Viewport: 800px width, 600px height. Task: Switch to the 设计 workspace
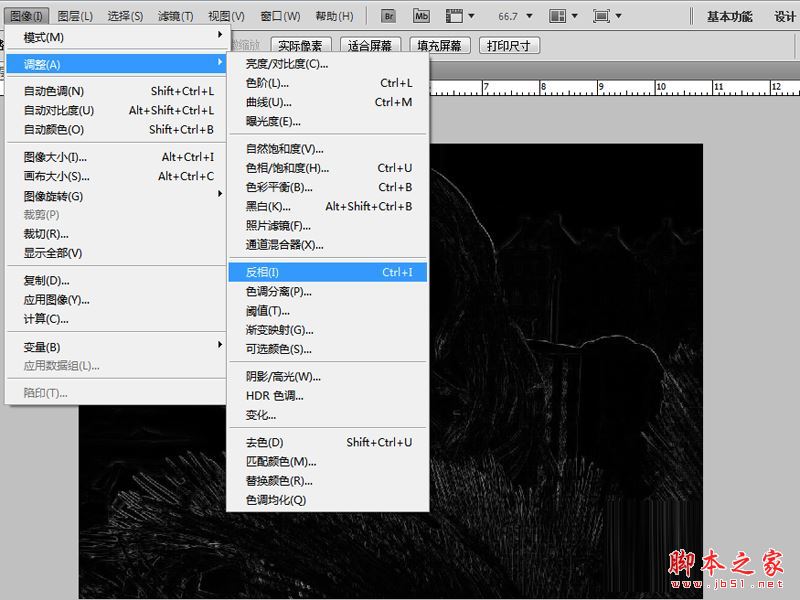785,15
